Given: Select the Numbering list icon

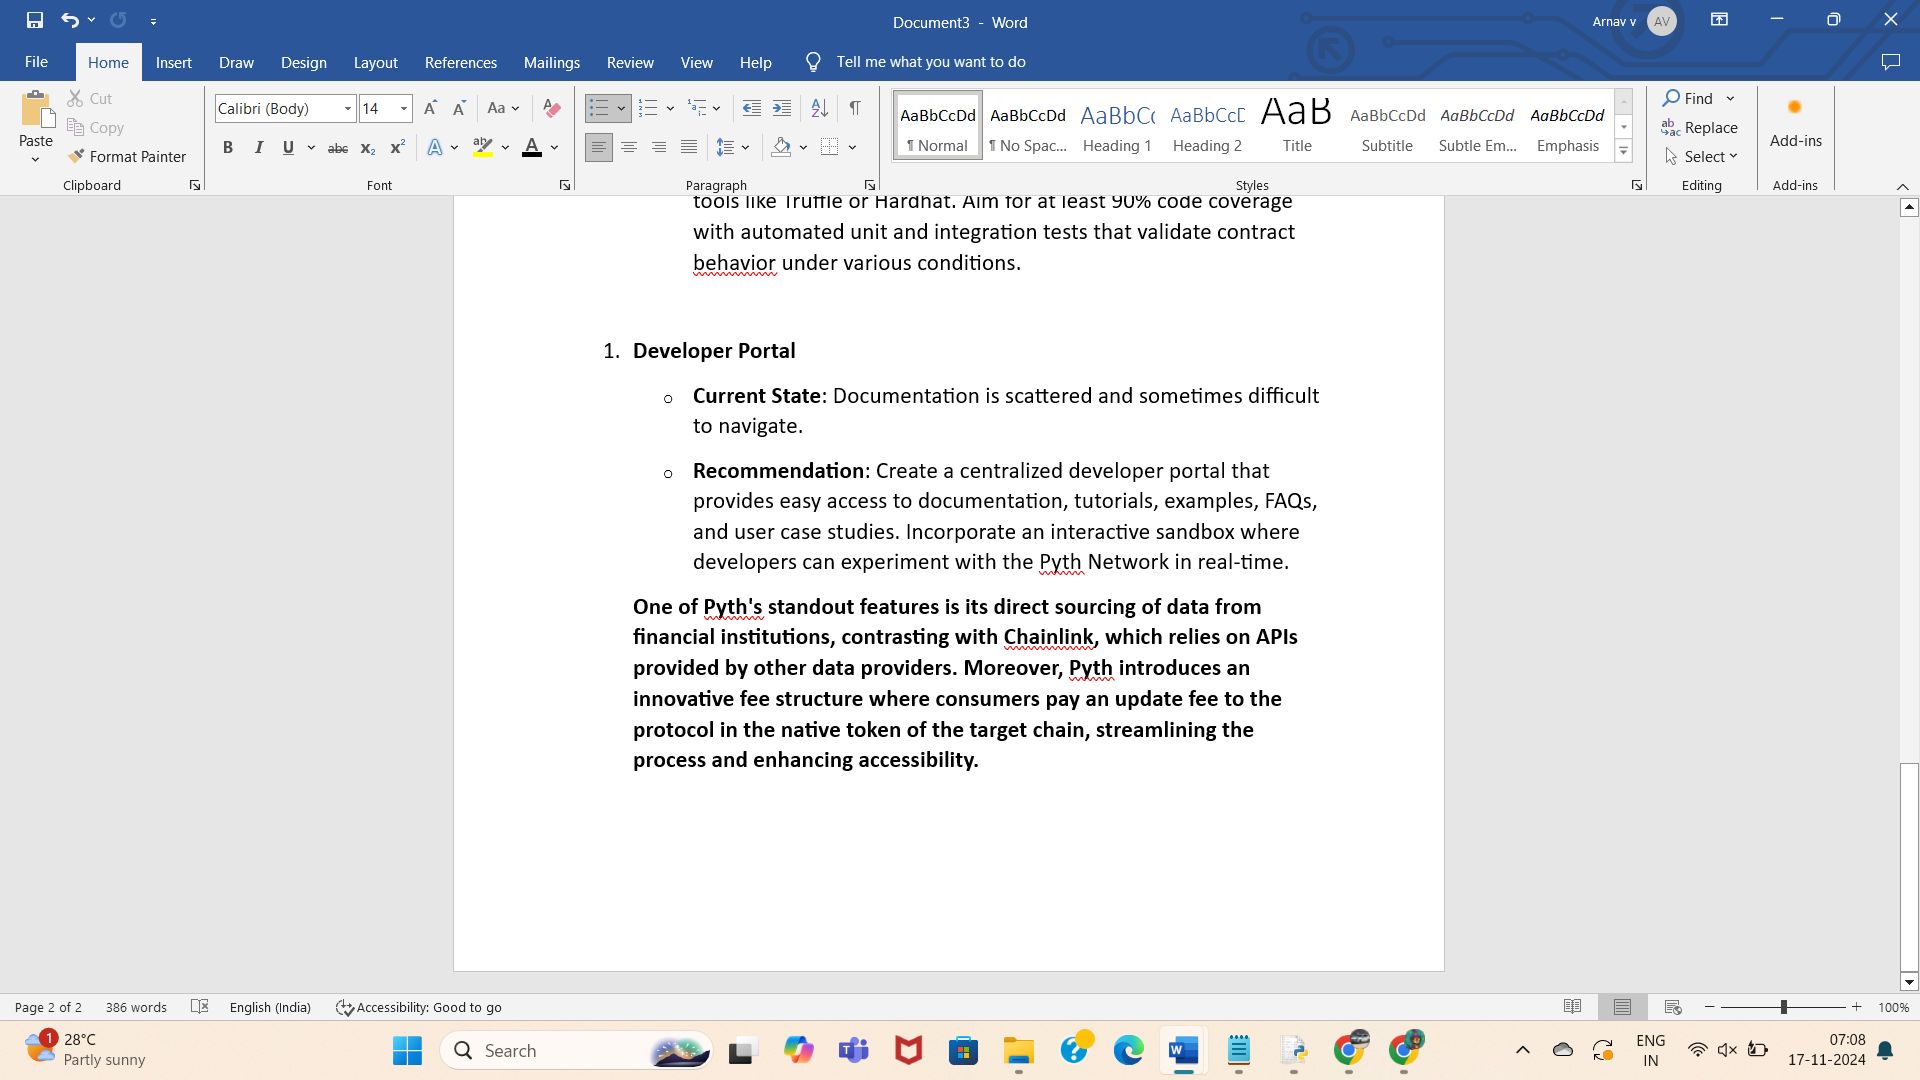Looking at the screenshot, I should pyautogui.click(x=647, y=107).
